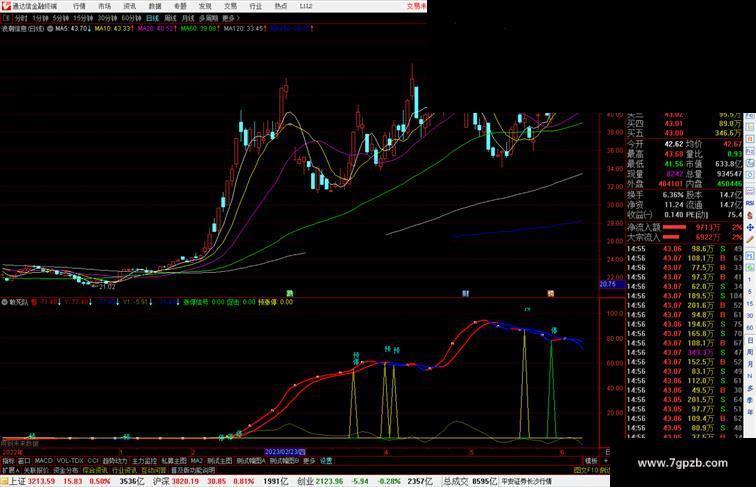This screenshot has height=487, width=756.
Task: Click the 大宗流入 red bar
Action: [x=671, y=237]
